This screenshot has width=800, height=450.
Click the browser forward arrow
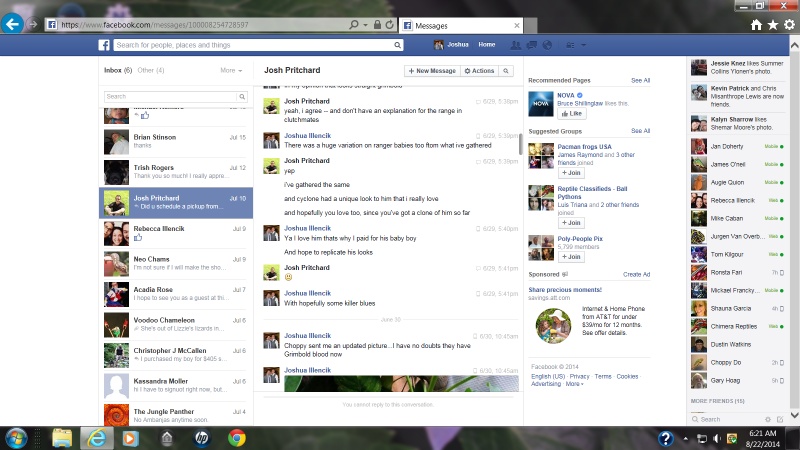(x=33, y=24)
